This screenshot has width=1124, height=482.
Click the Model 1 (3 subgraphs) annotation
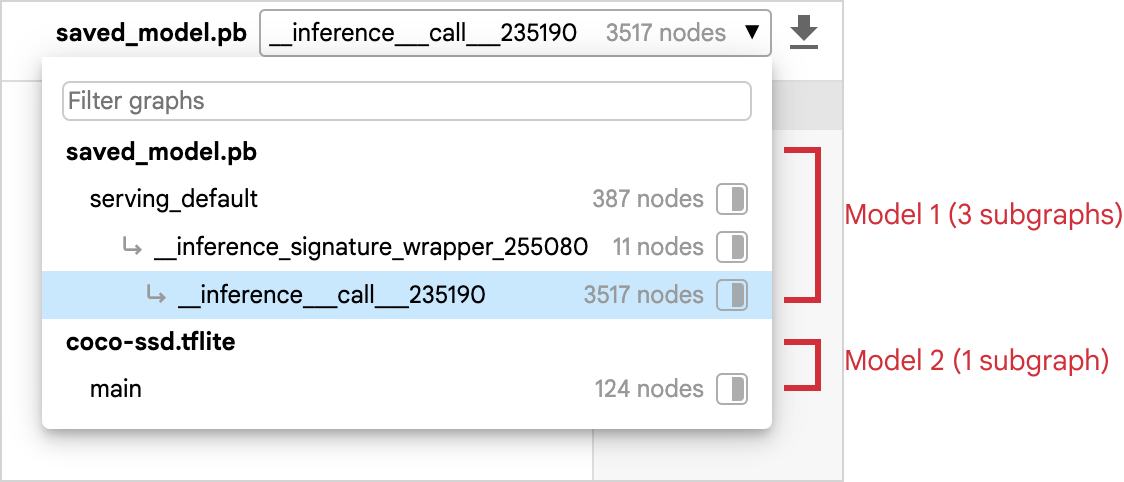coord(983,215)
